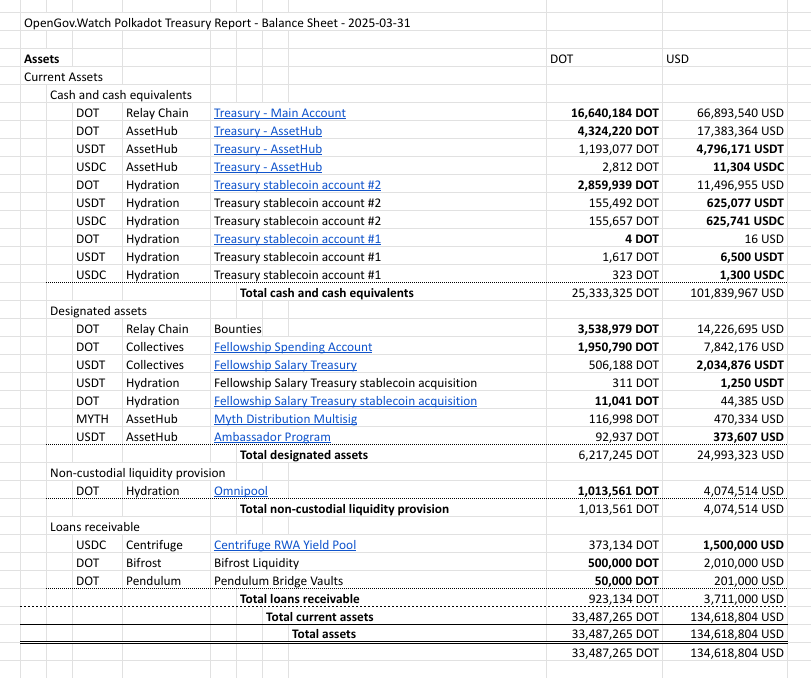Open Treasury - AssetHub link in USDT AssetHub row

point(268,149)
